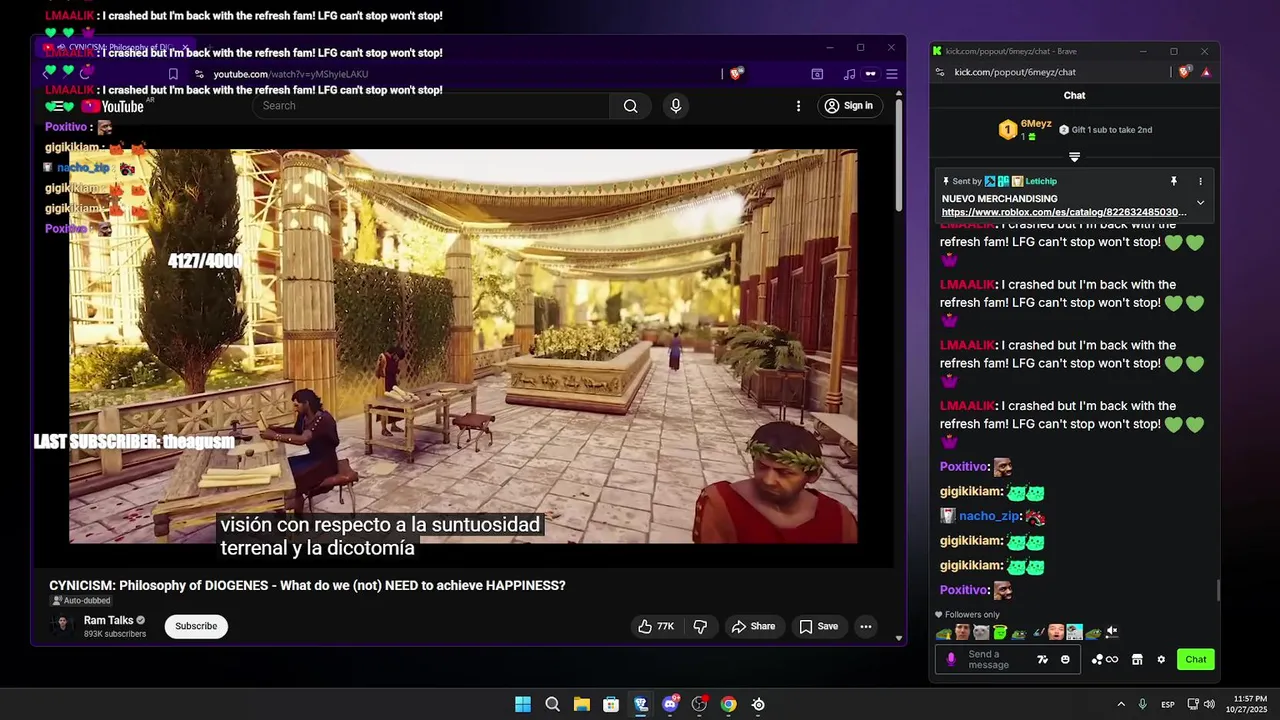
Task: Unpin the pinned message with pin icon
Action: point(1174,181)
